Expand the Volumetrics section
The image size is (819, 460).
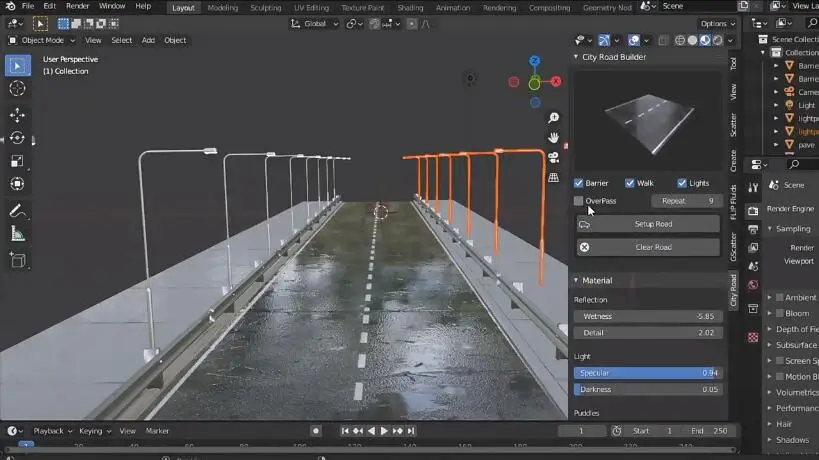770,392
